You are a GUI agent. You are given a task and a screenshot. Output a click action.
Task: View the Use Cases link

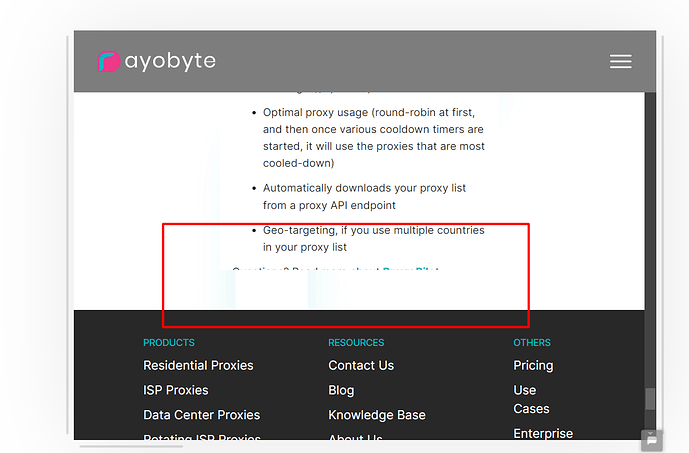(x=530, y=399)
